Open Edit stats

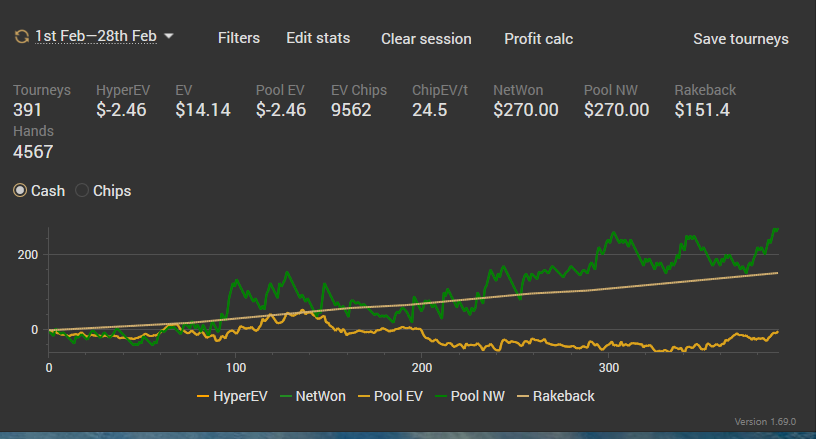pyautogui.click(x=318, y=38)
